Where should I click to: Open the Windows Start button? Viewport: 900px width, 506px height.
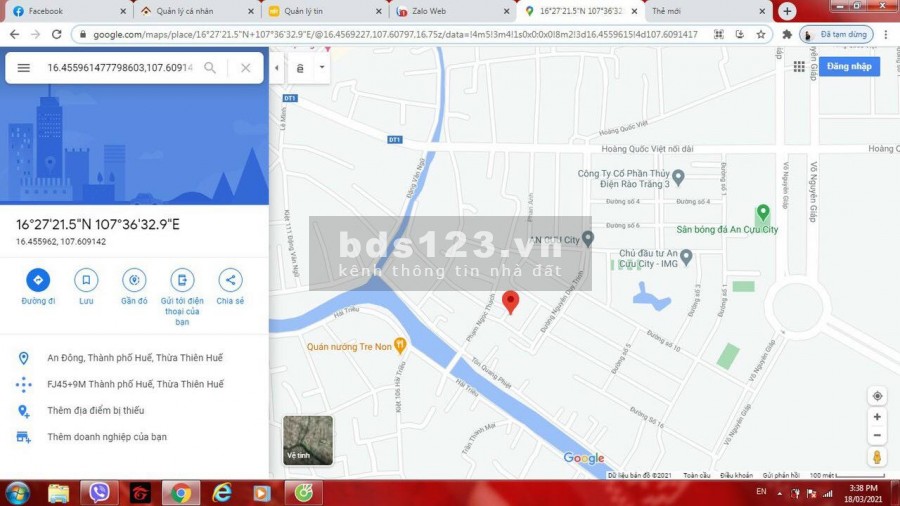(17, 493)
